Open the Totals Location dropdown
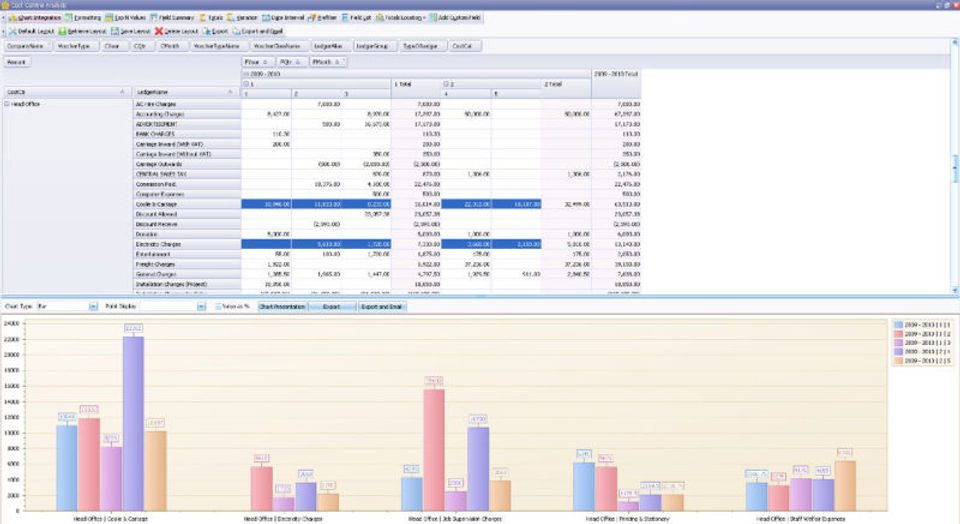 [x=400, y=18]
